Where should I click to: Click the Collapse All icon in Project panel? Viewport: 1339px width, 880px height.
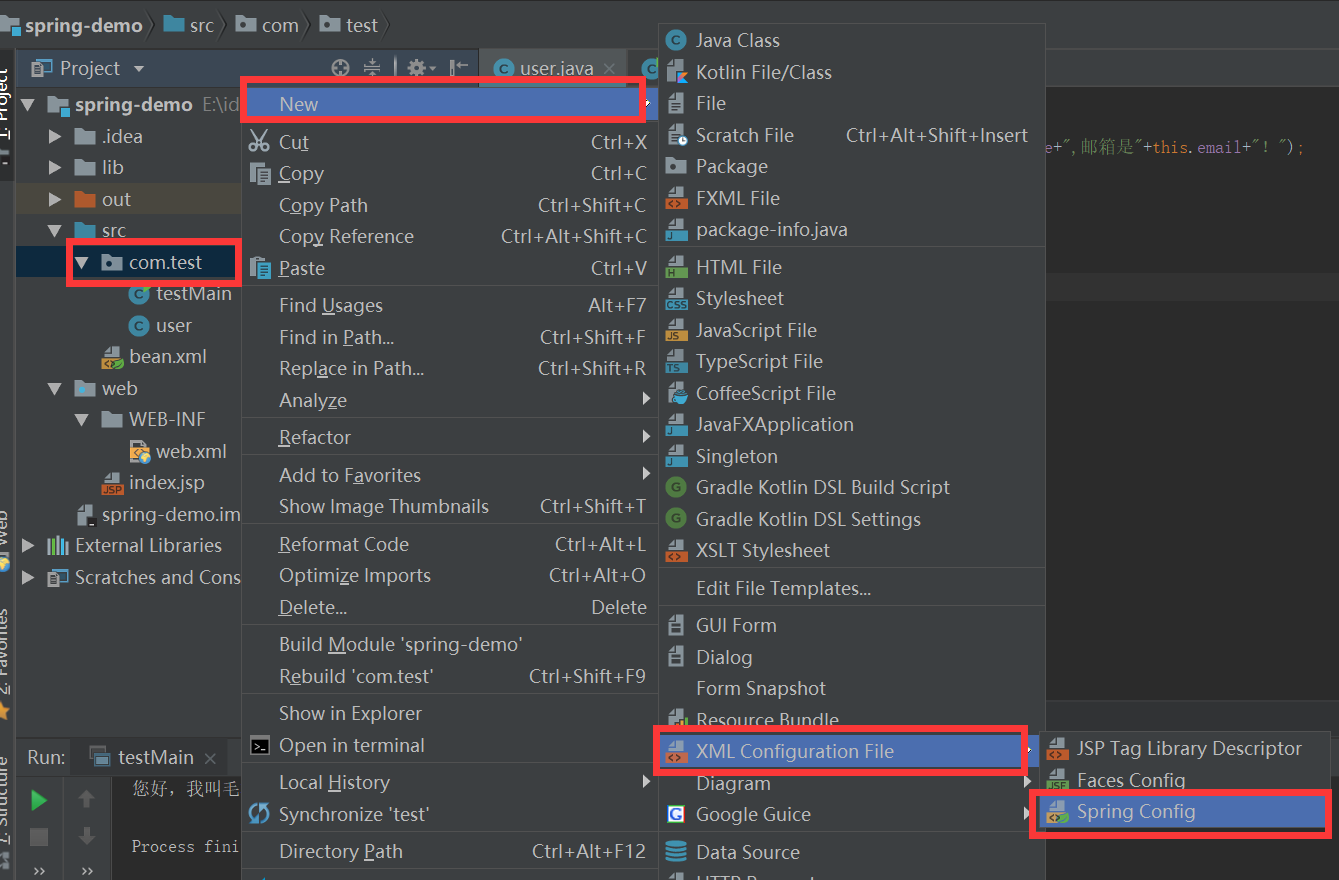[x=372, y=68]
